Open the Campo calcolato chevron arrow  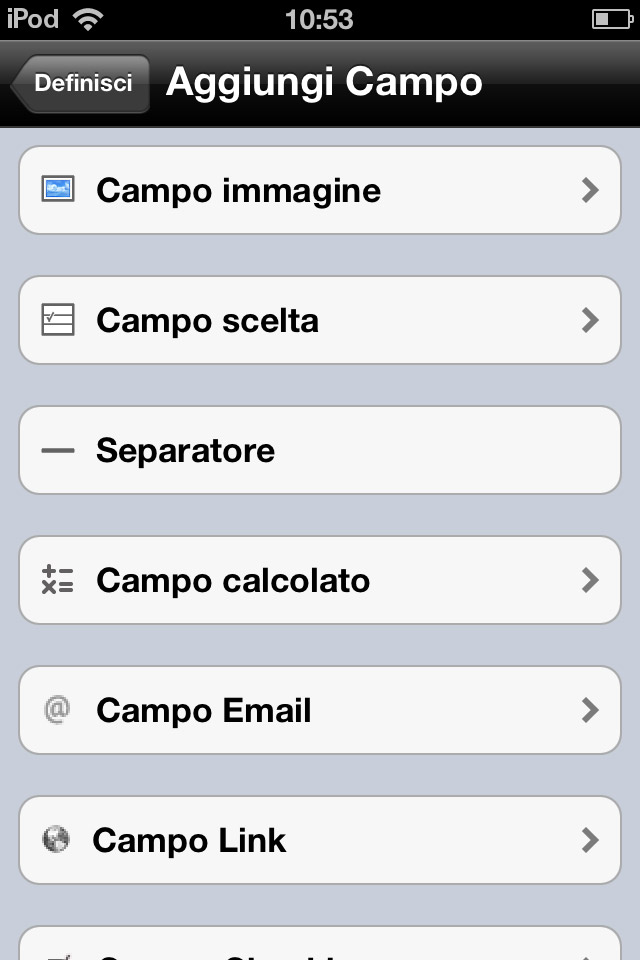(x=590, y=580)
